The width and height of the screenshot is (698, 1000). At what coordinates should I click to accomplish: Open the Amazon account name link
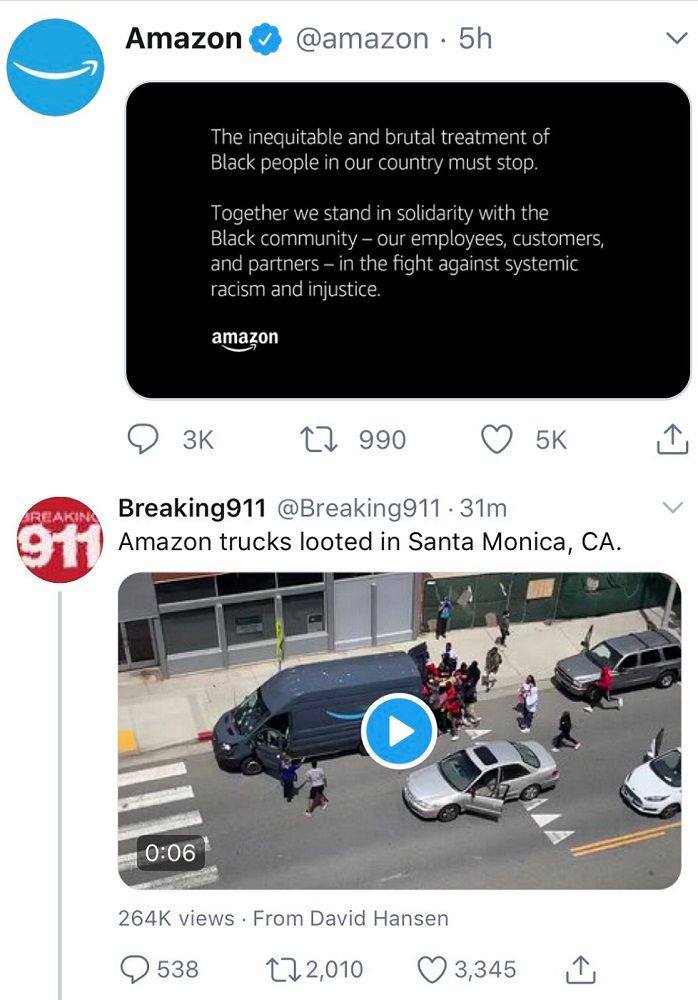click(183, 38)
